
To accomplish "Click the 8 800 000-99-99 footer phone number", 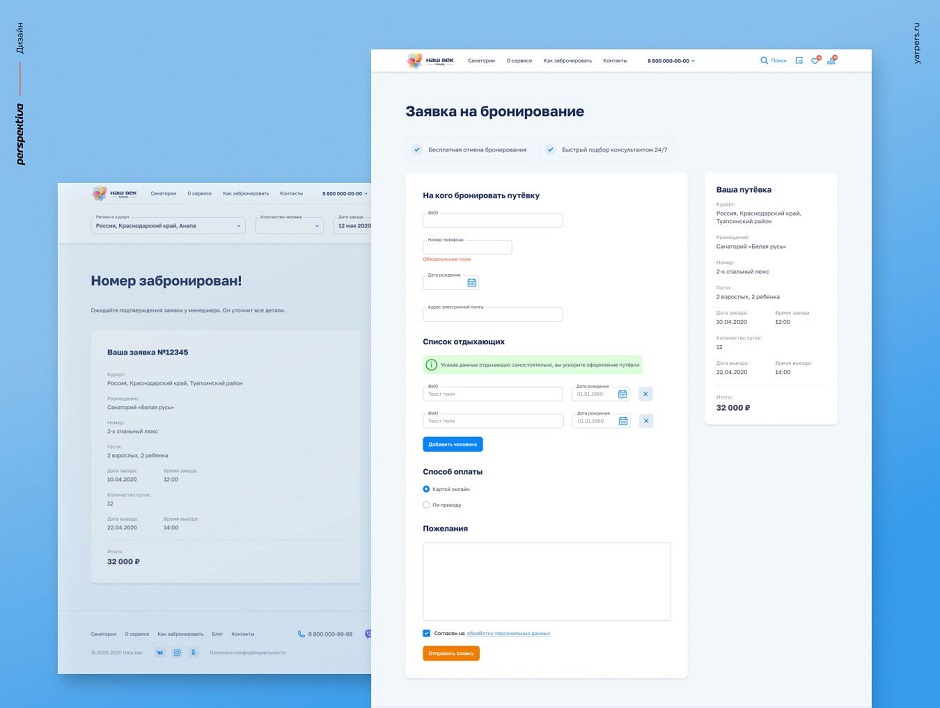I will click(330, 634).
